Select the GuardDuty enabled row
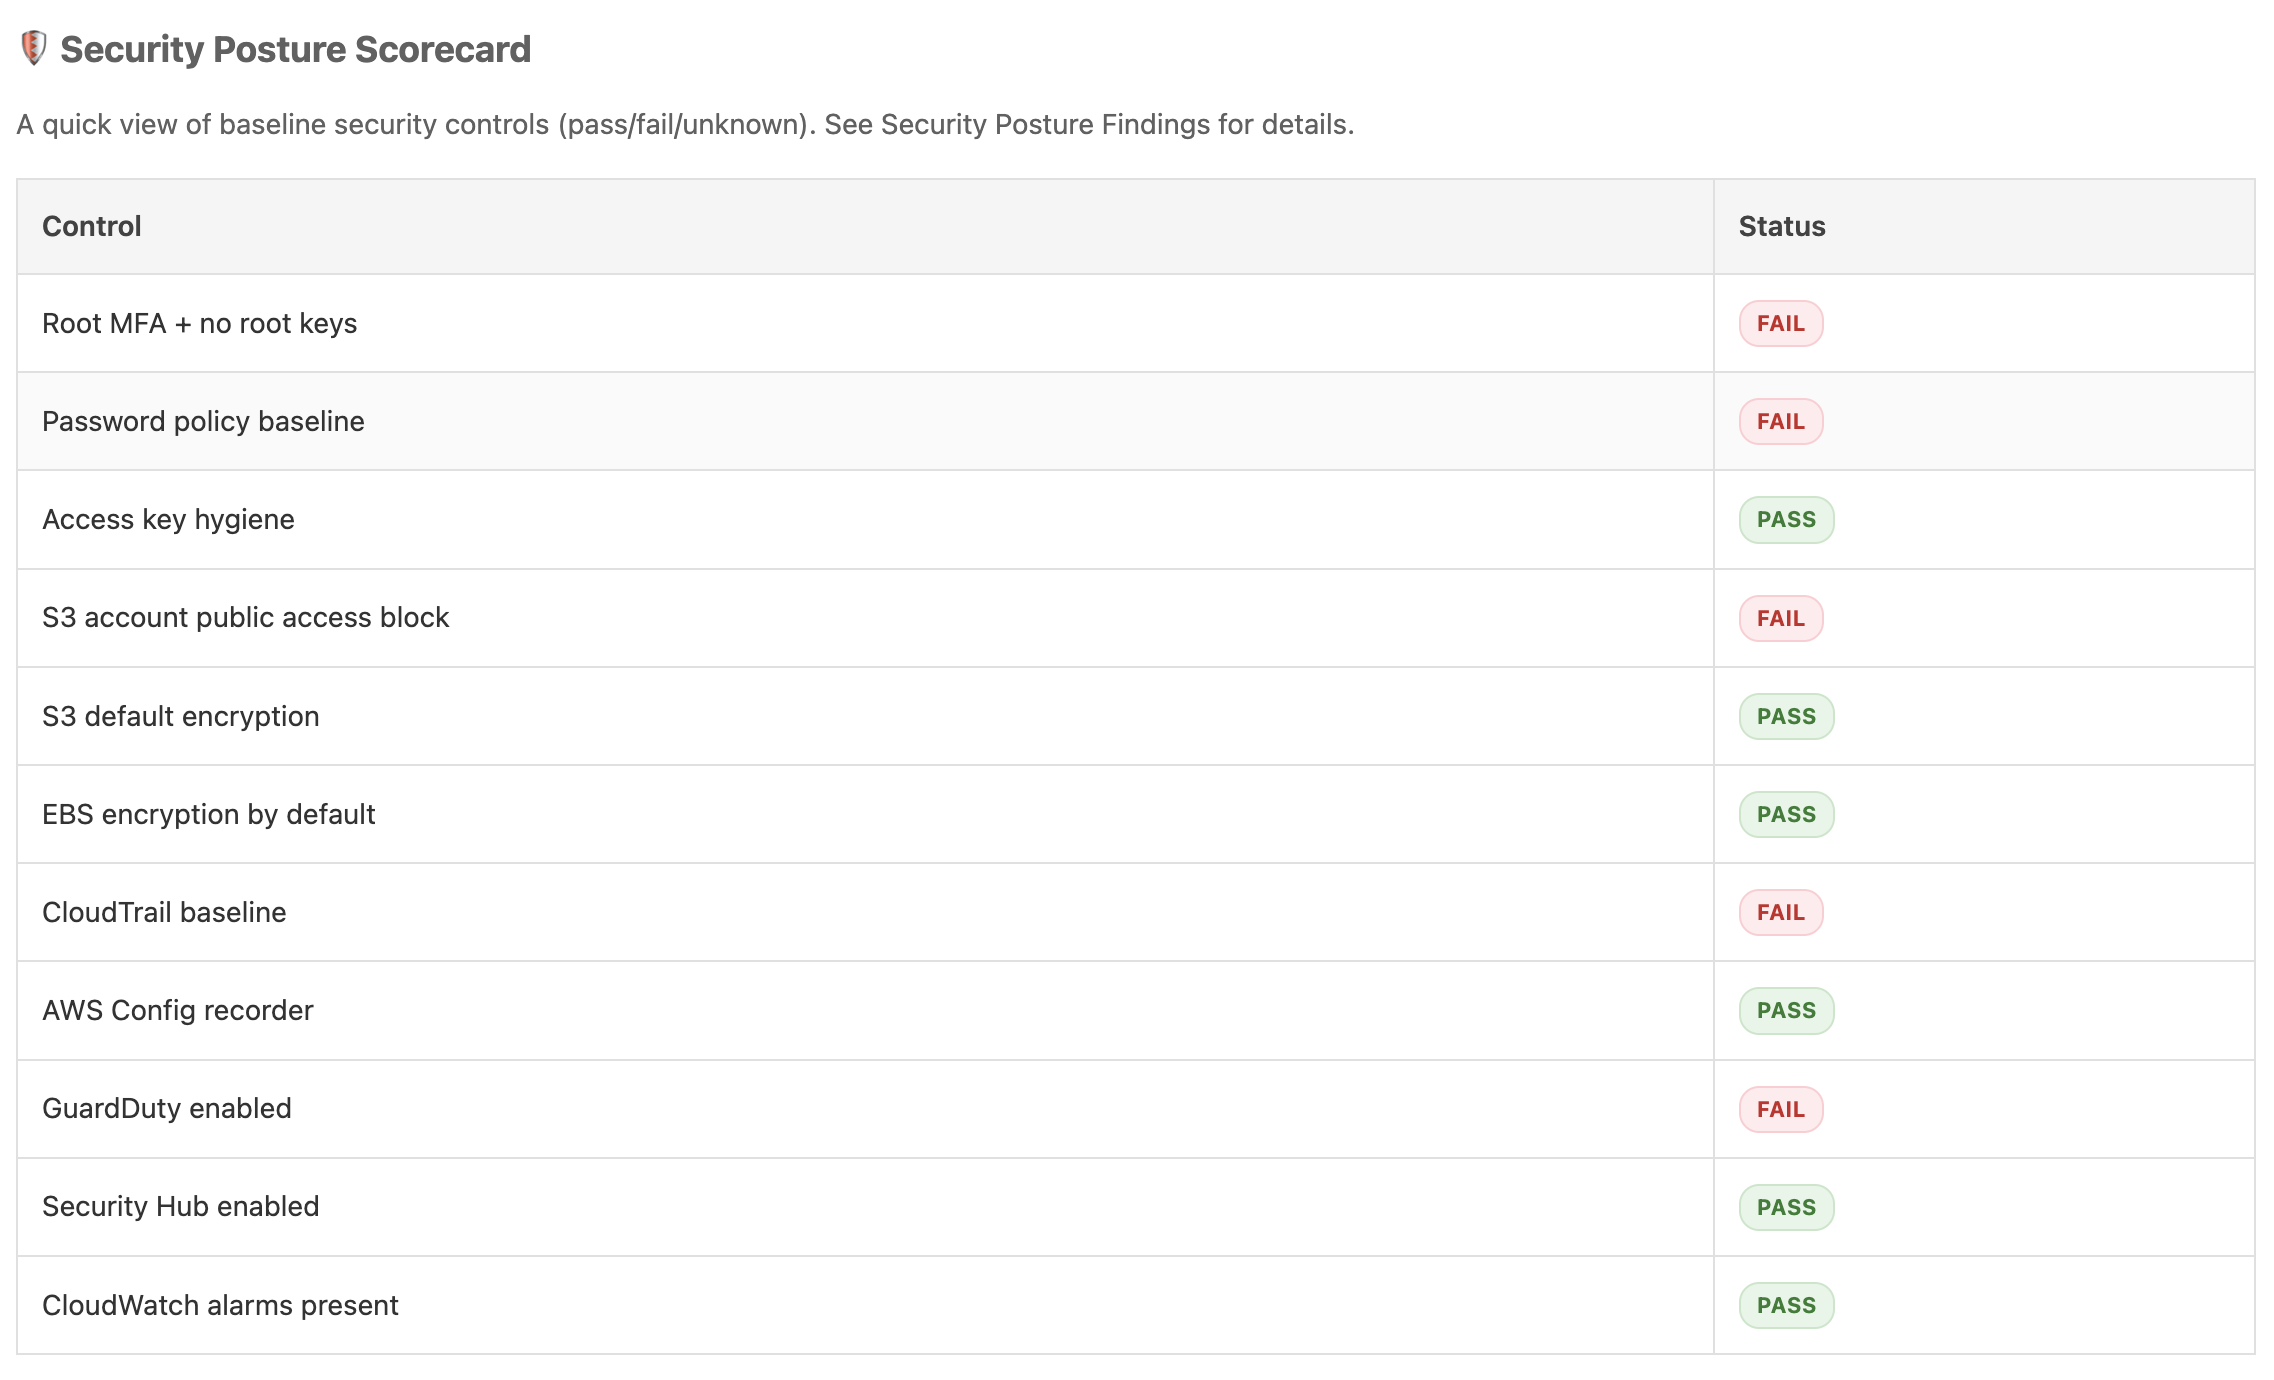The image size is (2274, 1380). (166, 1108)
